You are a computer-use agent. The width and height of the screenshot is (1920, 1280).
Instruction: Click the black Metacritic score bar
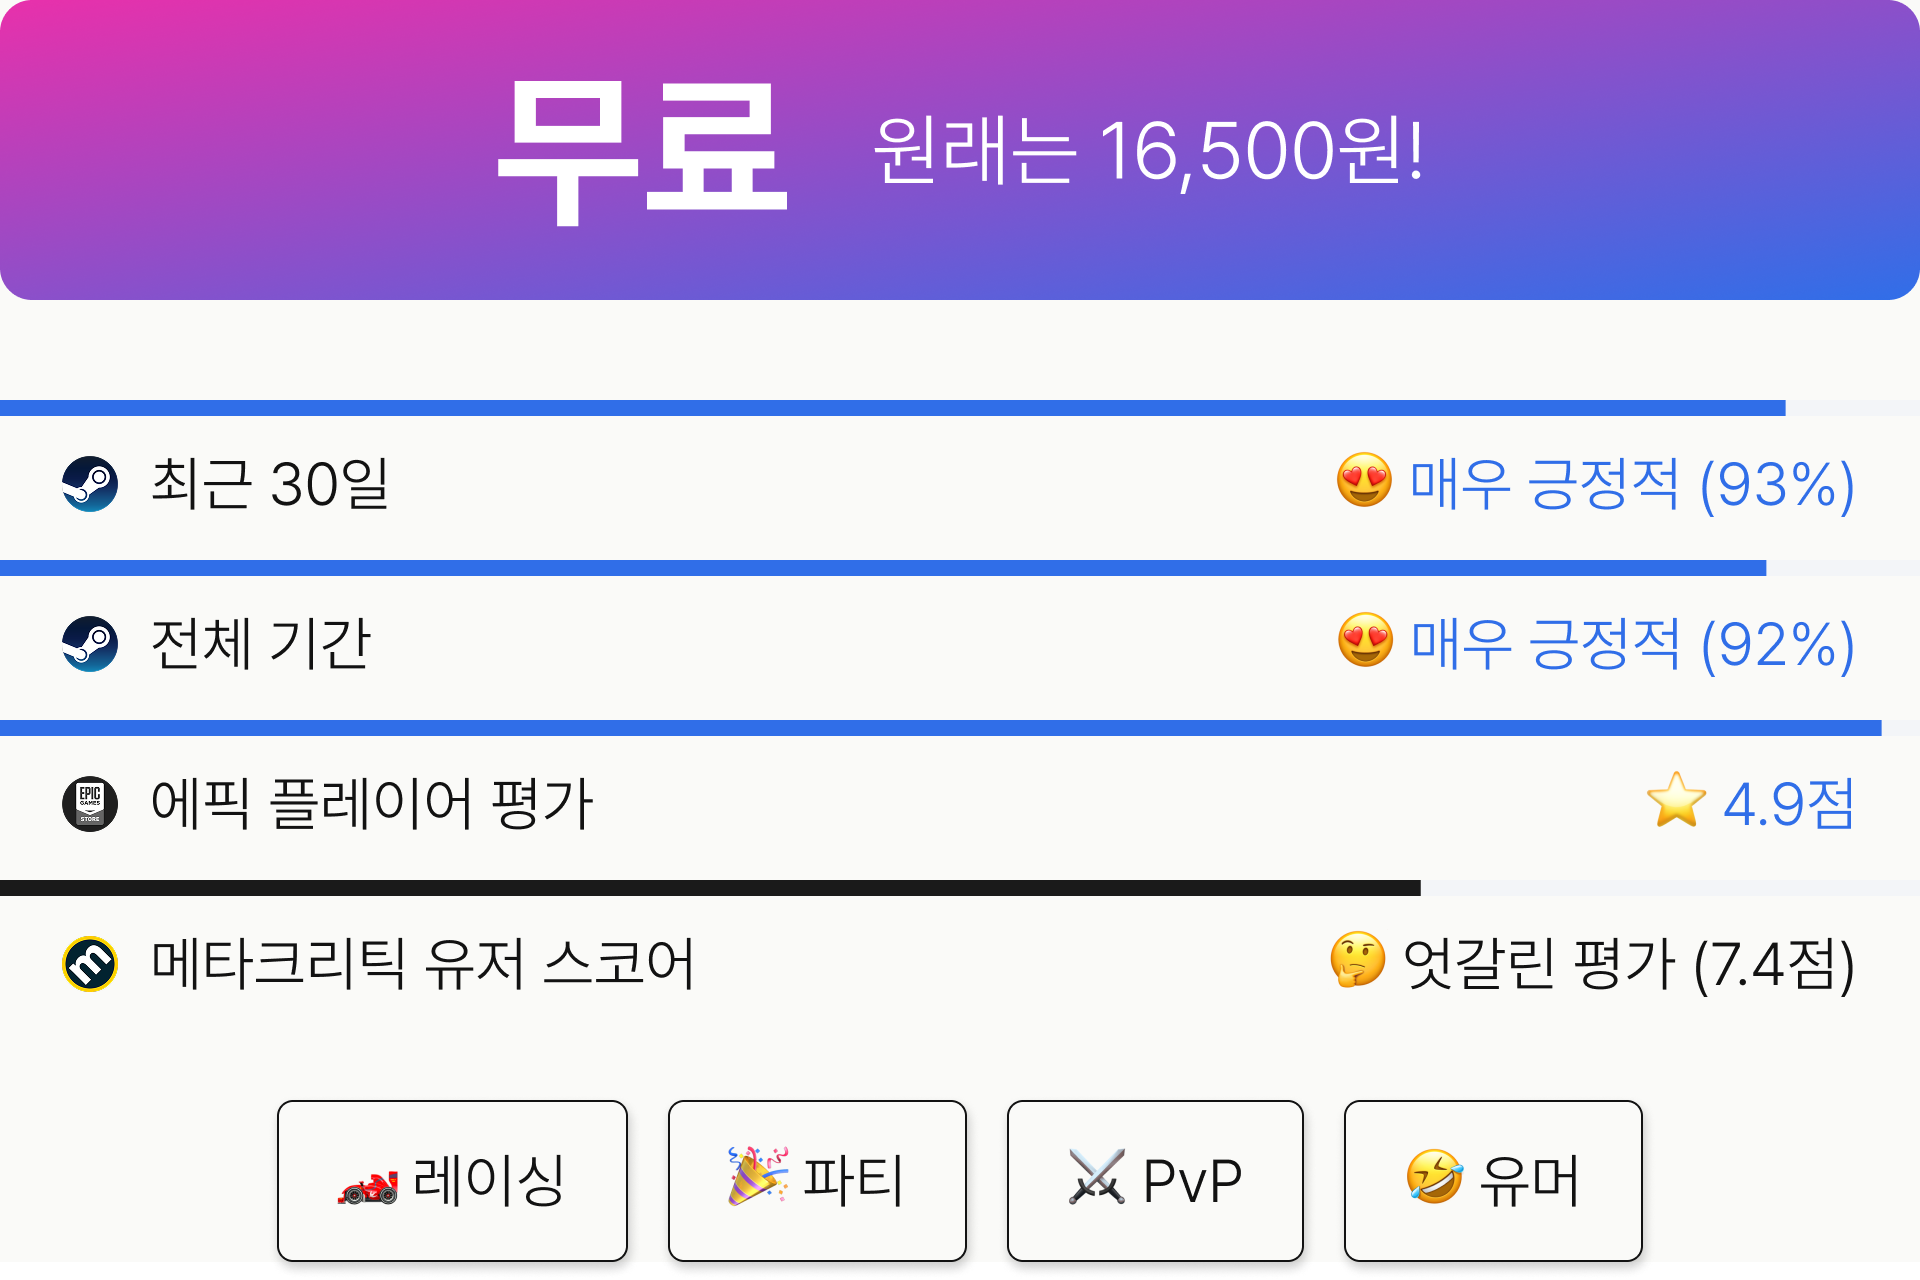click(710, 888)
